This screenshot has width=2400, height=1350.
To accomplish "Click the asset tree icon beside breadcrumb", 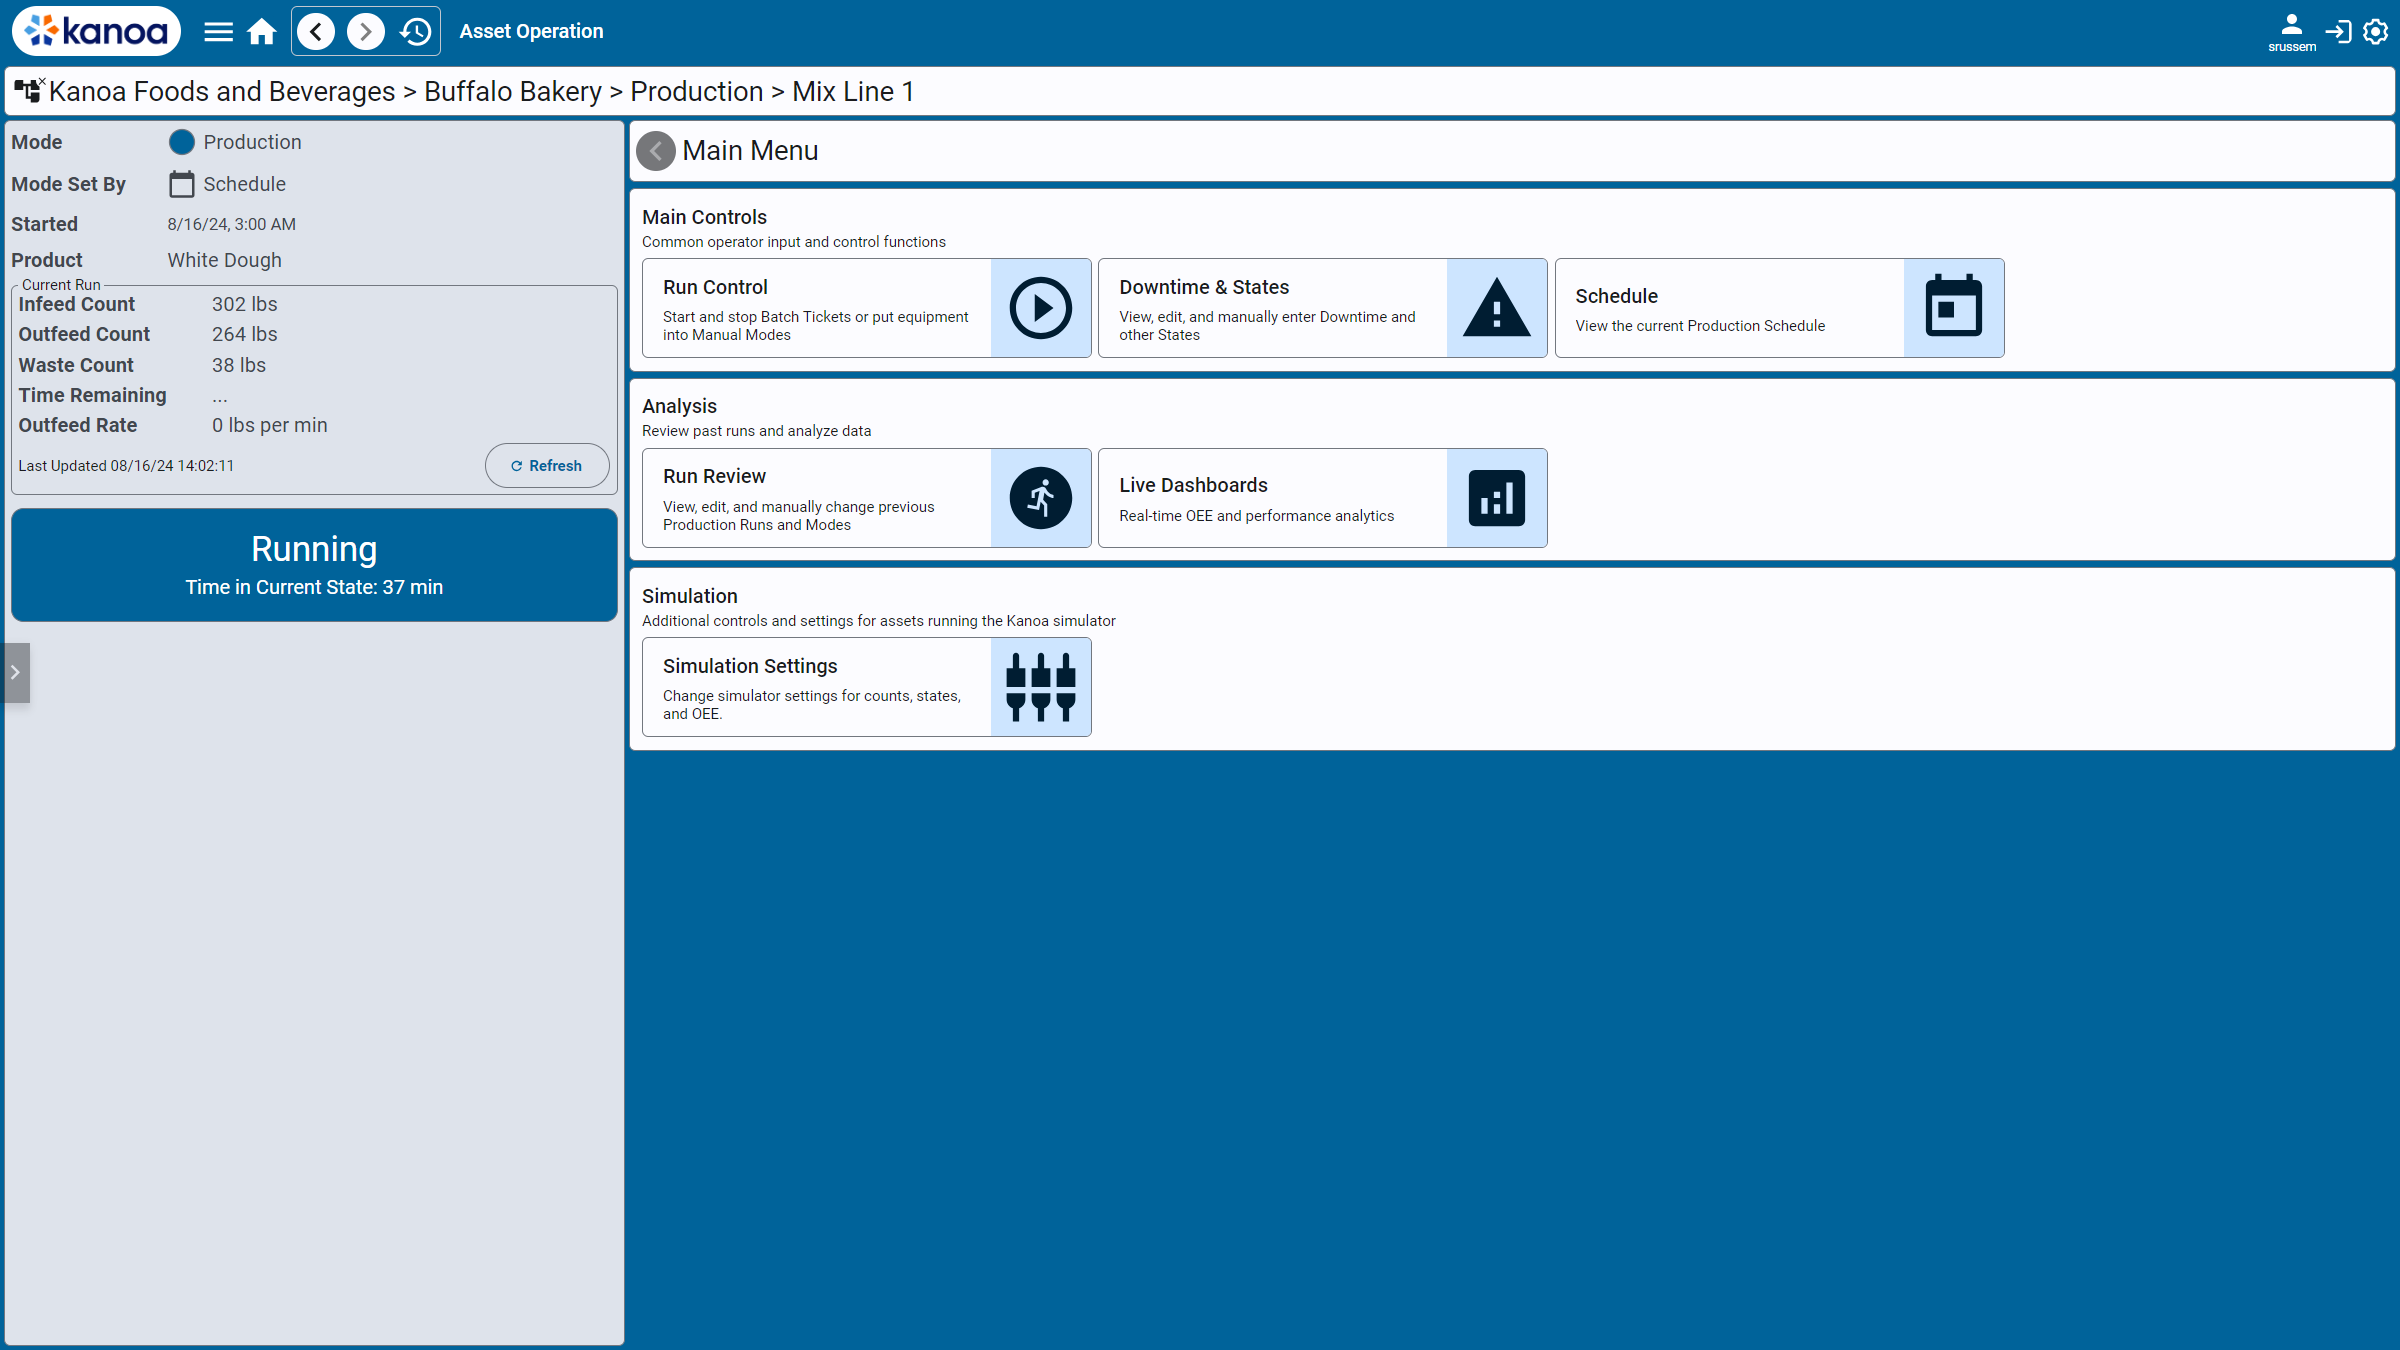I will click(x=28, y=91).
